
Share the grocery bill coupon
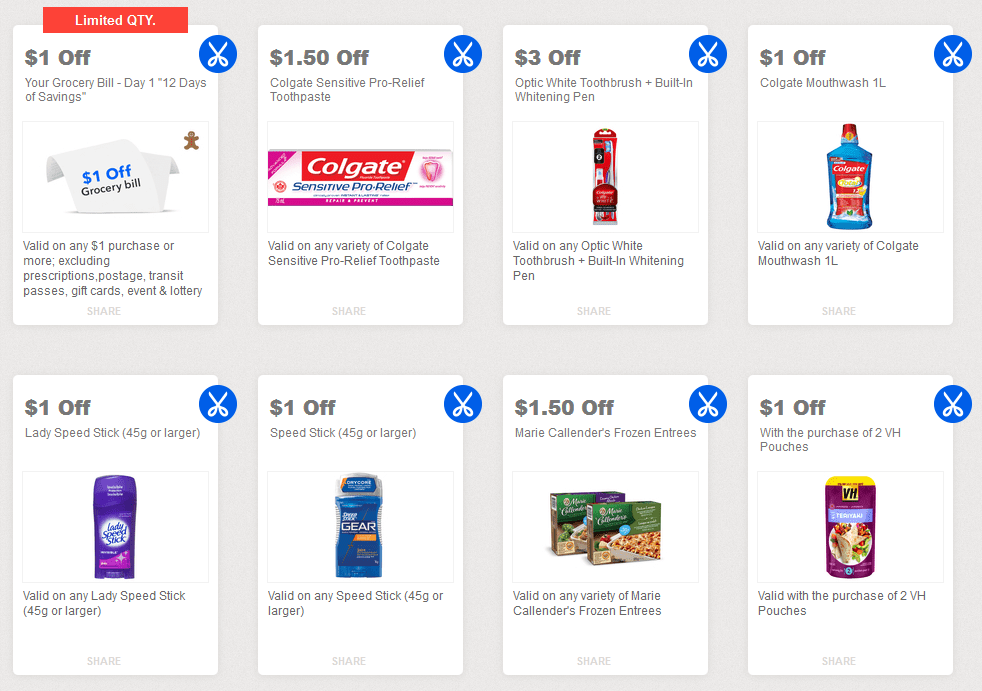(104, 311)
